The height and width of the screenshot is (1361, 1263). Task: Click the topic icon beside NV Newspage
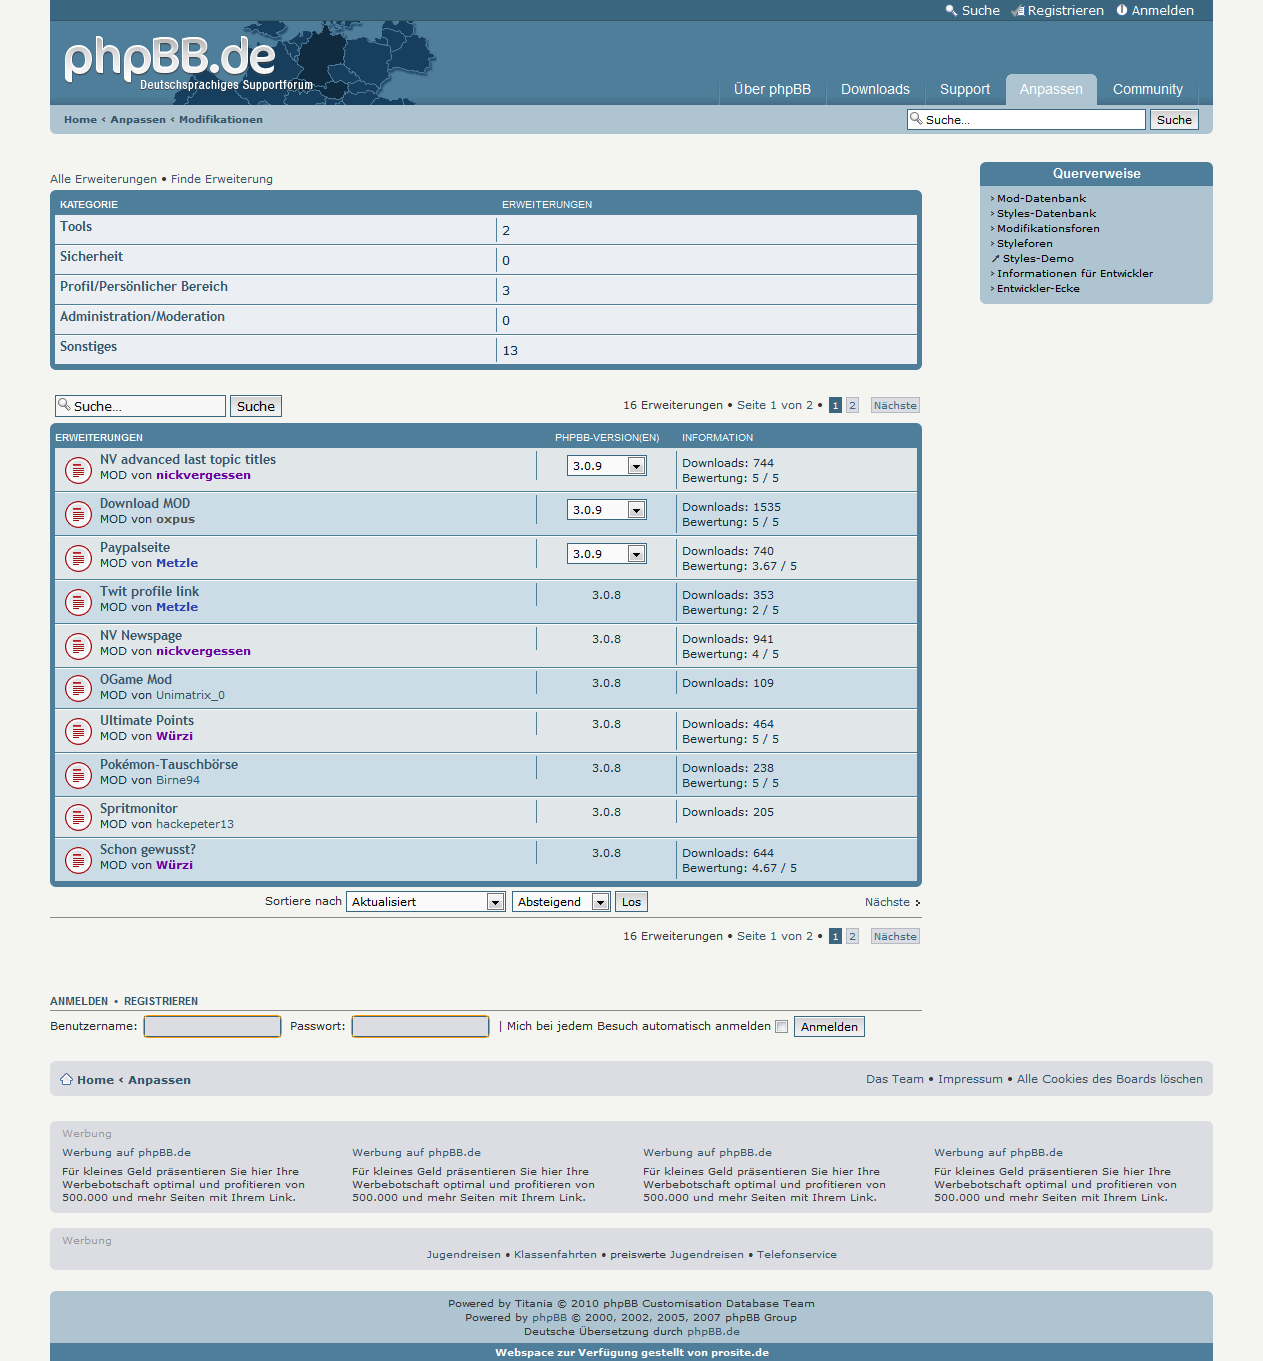[x=78, y=646]
